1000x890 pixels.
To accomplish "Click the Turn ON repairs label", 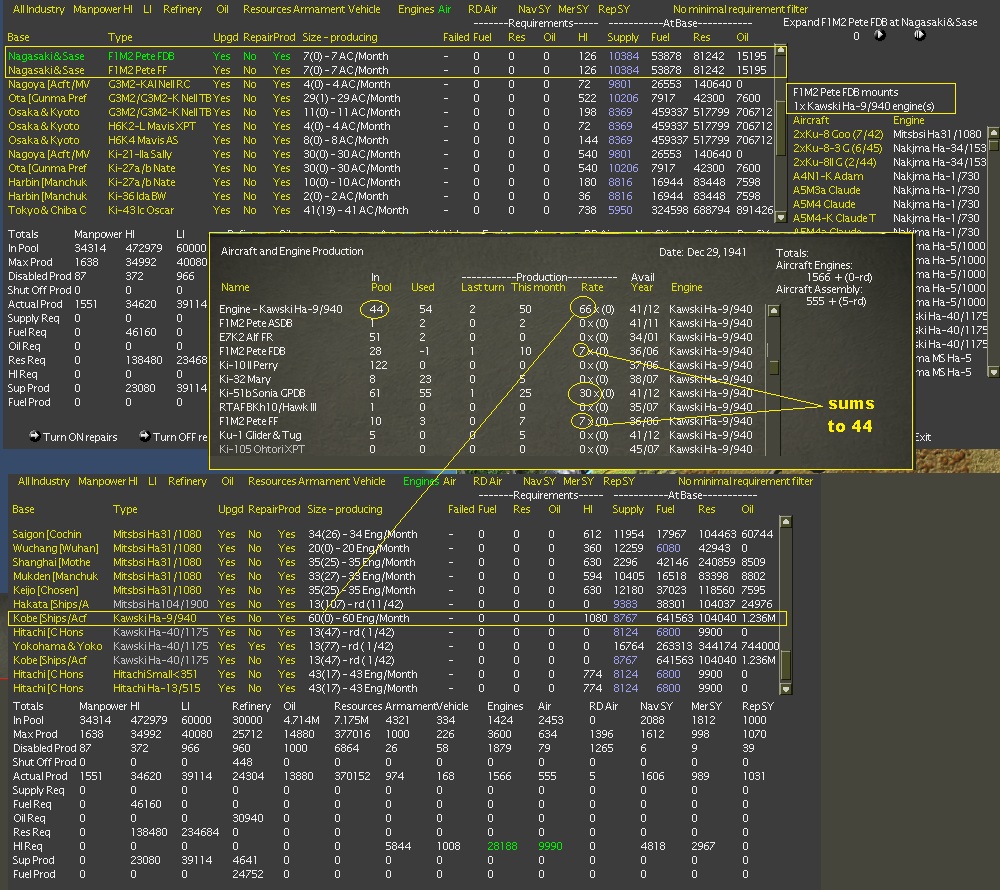I will pyautogui.click(x=80, y=437).
